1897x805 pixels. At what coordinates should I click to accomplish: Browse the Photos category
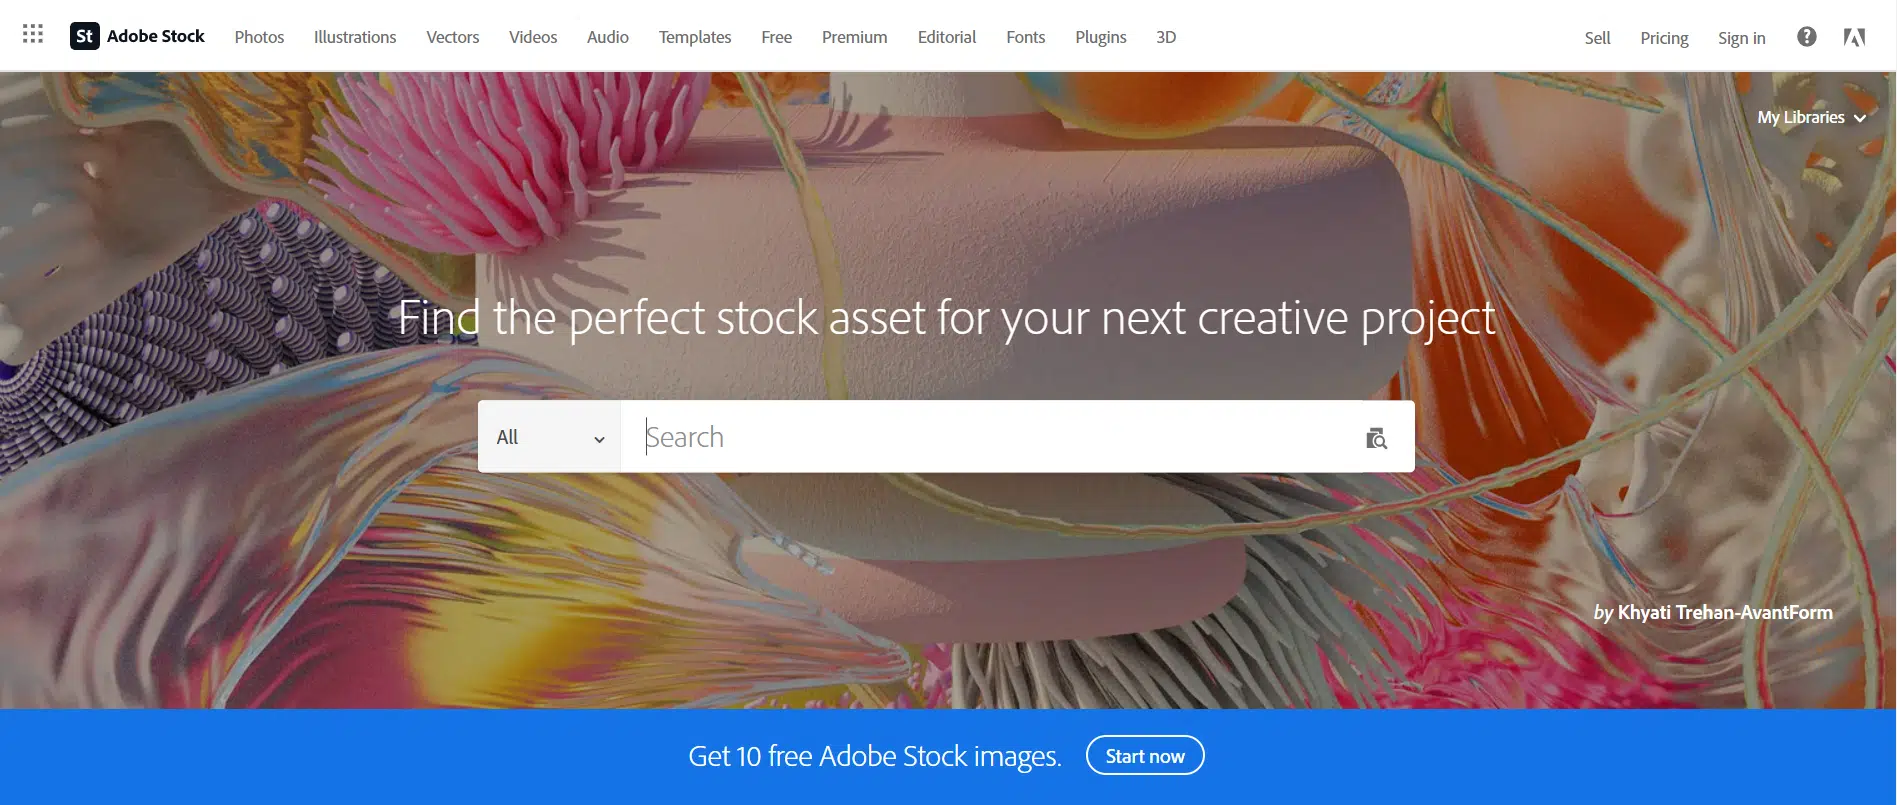tap(259, 37)
